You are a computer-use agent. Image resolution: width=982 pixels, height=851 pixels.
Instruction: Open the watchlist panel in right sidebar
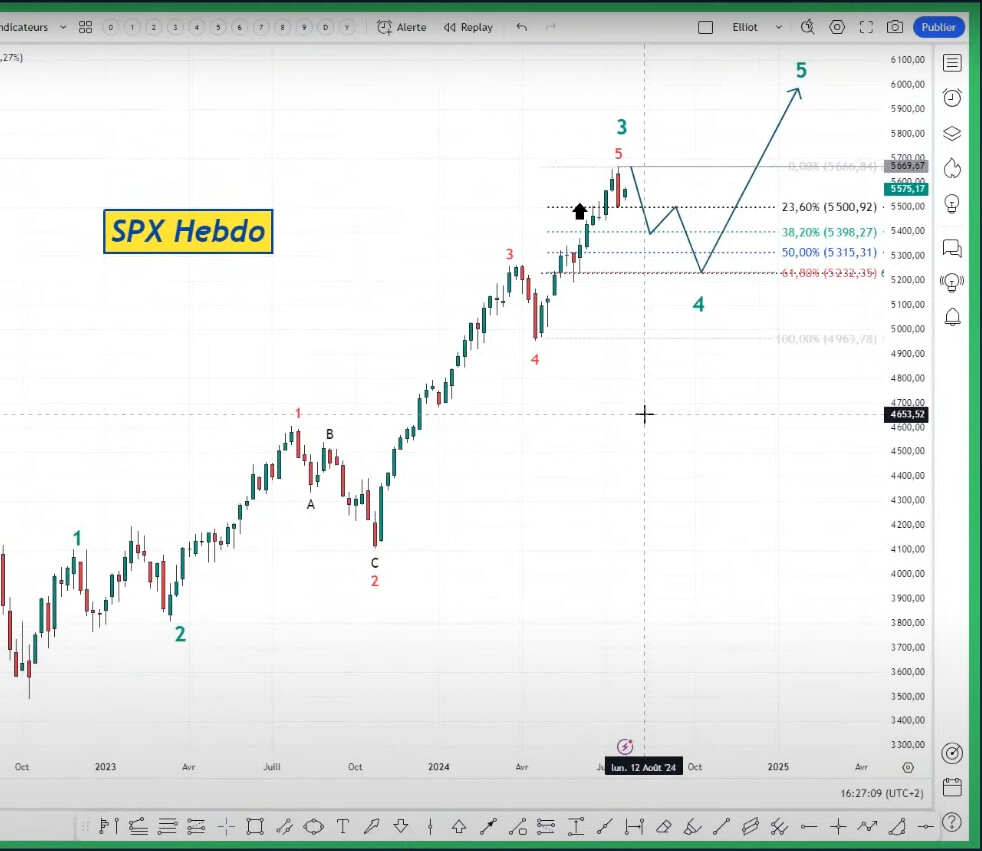(x=952, y=63)
